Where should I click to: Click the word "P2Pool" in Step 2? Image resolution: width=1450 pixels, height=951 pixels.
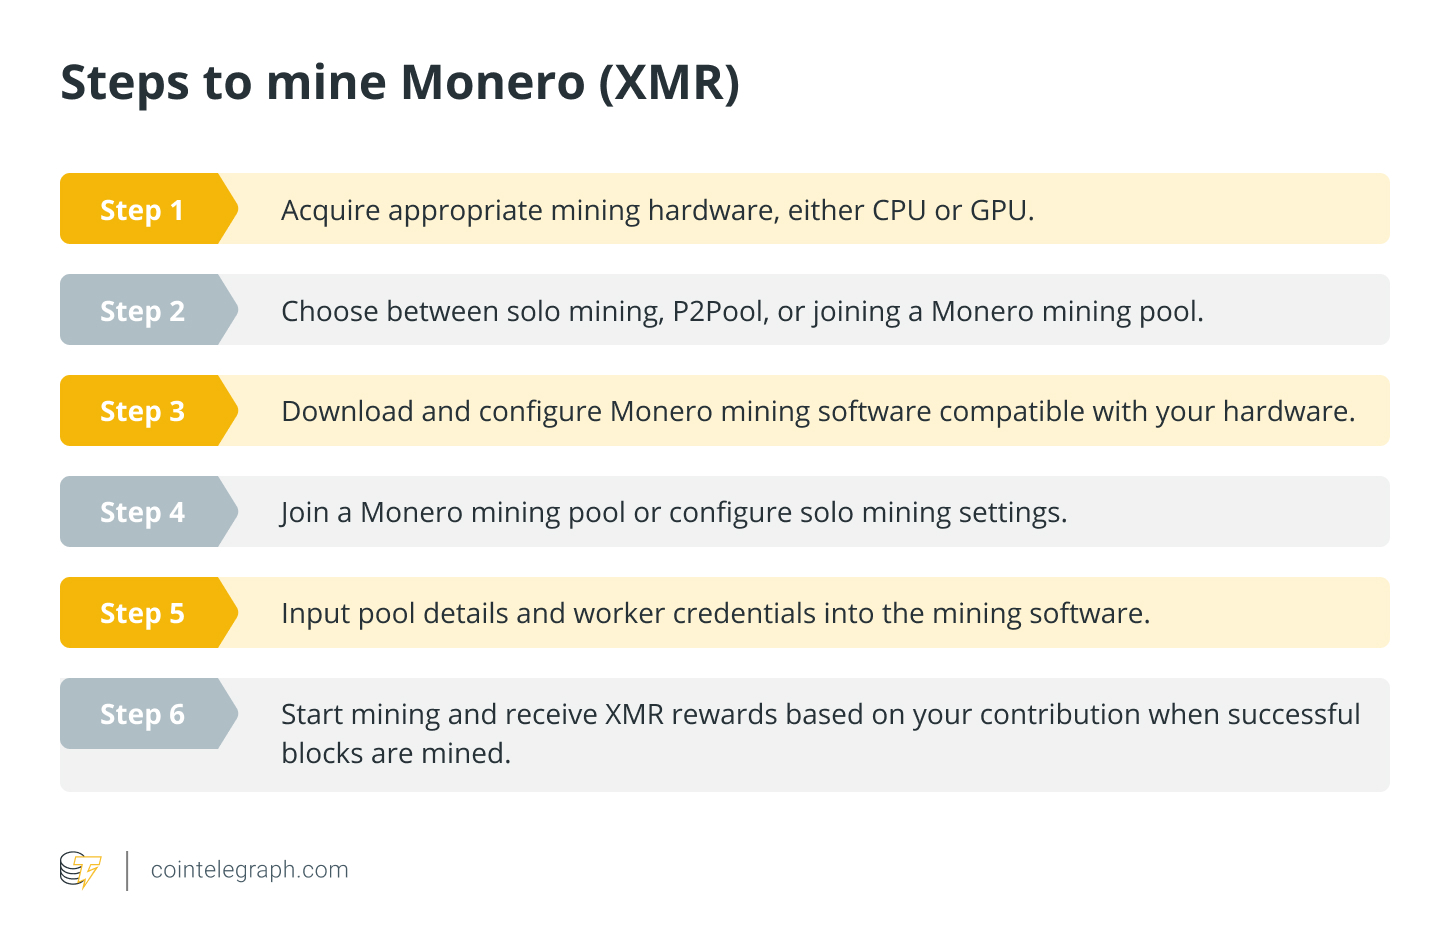[718, 311]
